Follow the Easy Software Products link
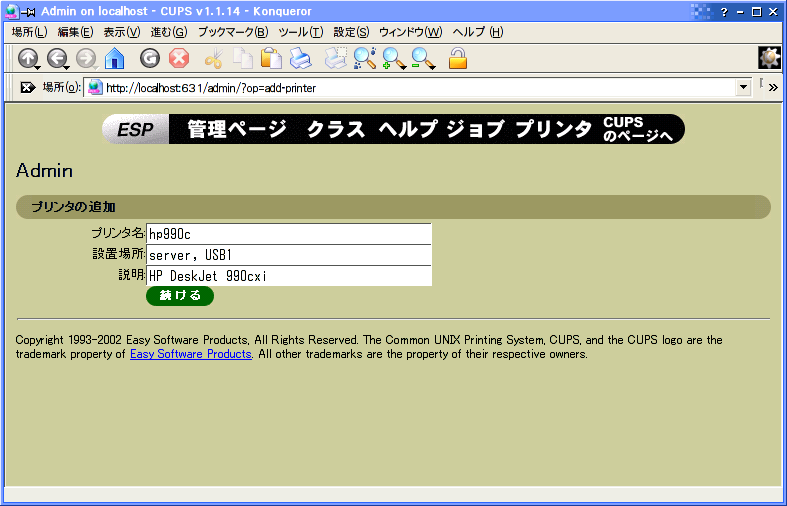The width and height of the screenshot is (787, 506). (x=190, y=354)
